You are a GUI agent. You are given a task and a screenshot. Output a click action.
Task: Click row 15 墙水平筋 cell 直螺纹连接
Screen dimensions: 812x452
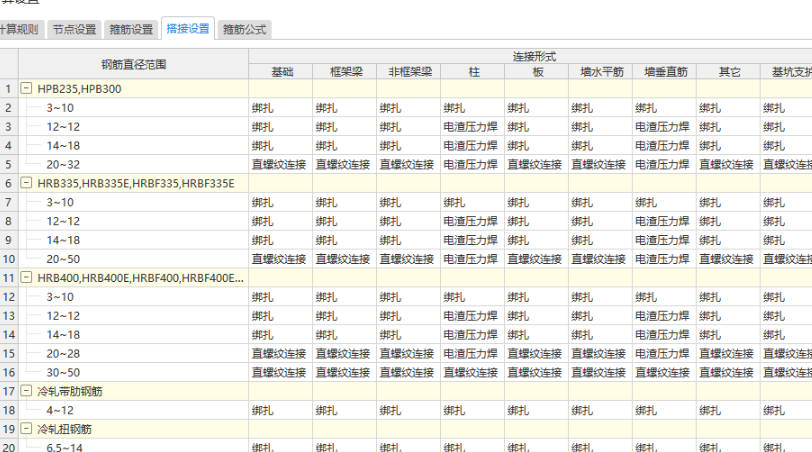pyautogui.click(x=600, y=354)
